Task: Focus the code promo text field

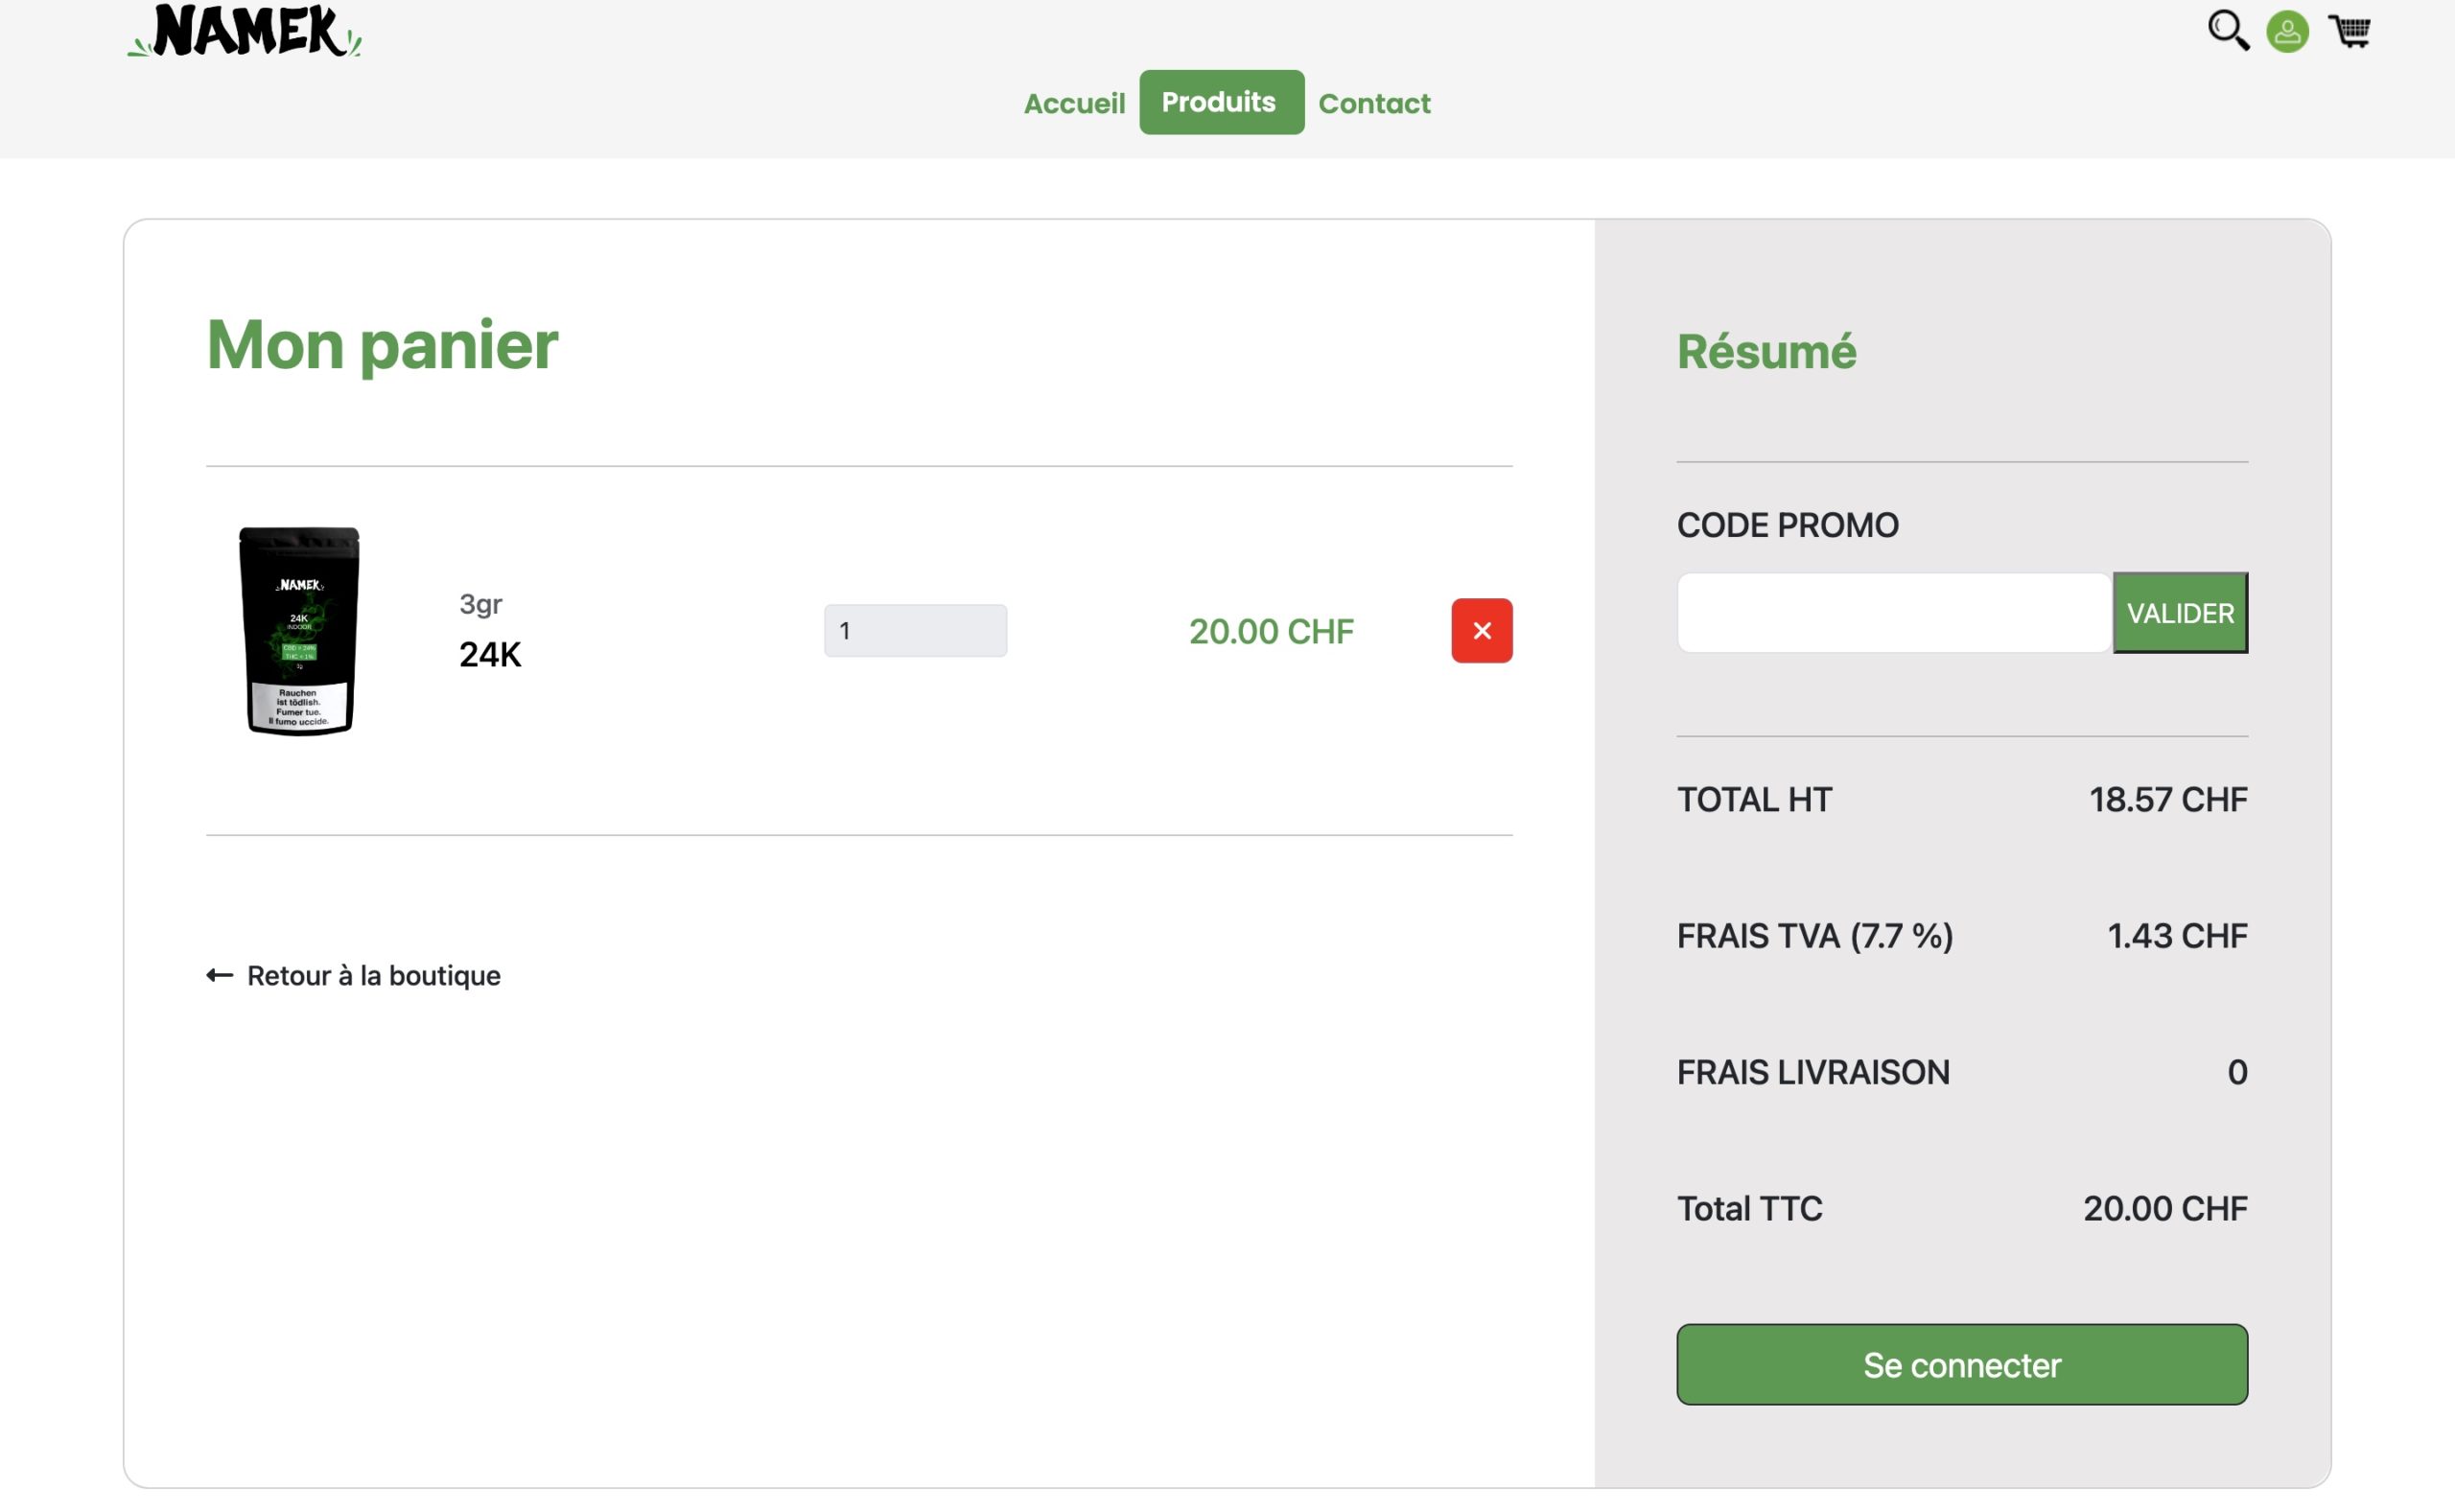Action: coord(1893,613)
